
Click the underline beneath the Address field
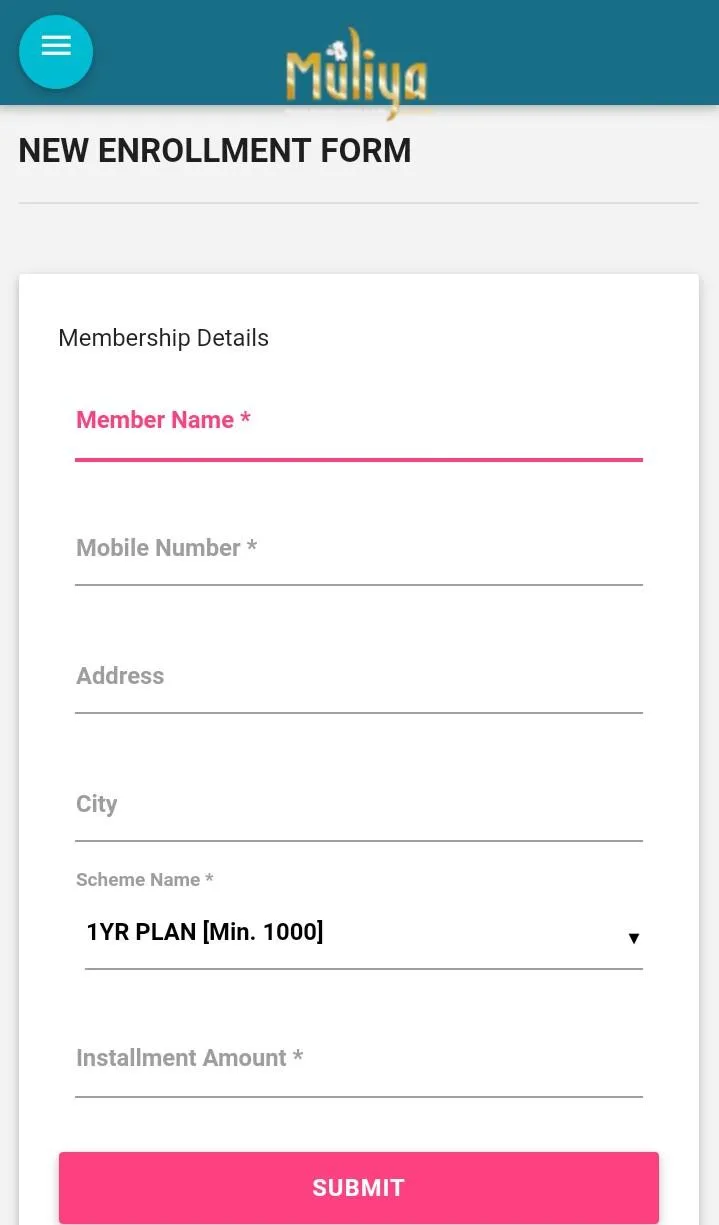click(358, 713)
